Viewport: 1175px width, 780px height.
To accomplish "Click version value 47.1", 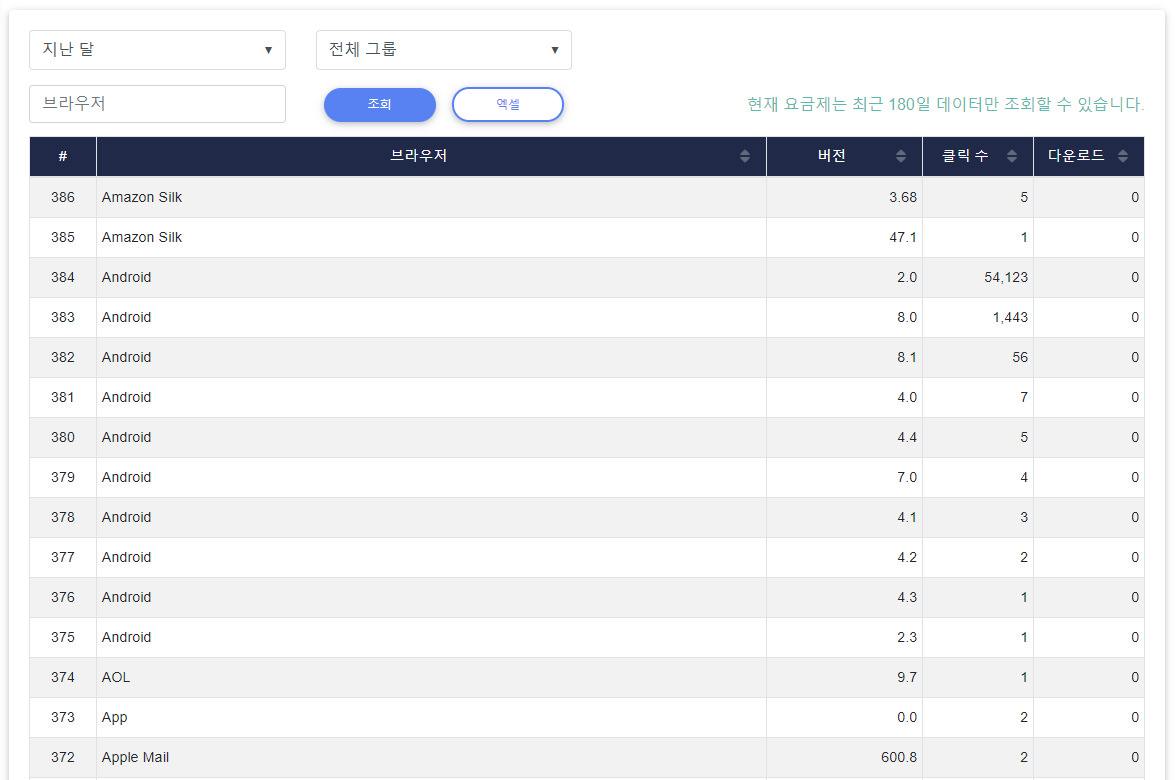I will pos(902,237).
